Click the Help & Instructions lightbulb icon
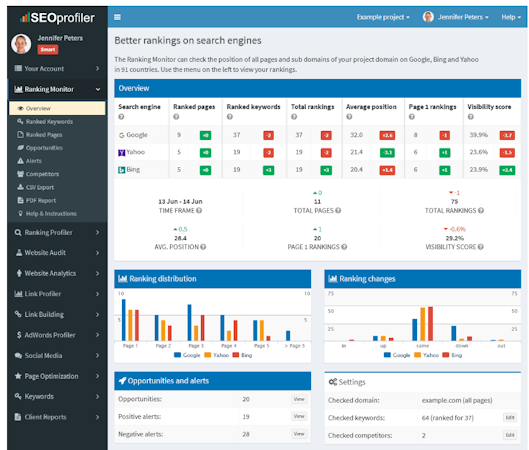 click(20, 214)
